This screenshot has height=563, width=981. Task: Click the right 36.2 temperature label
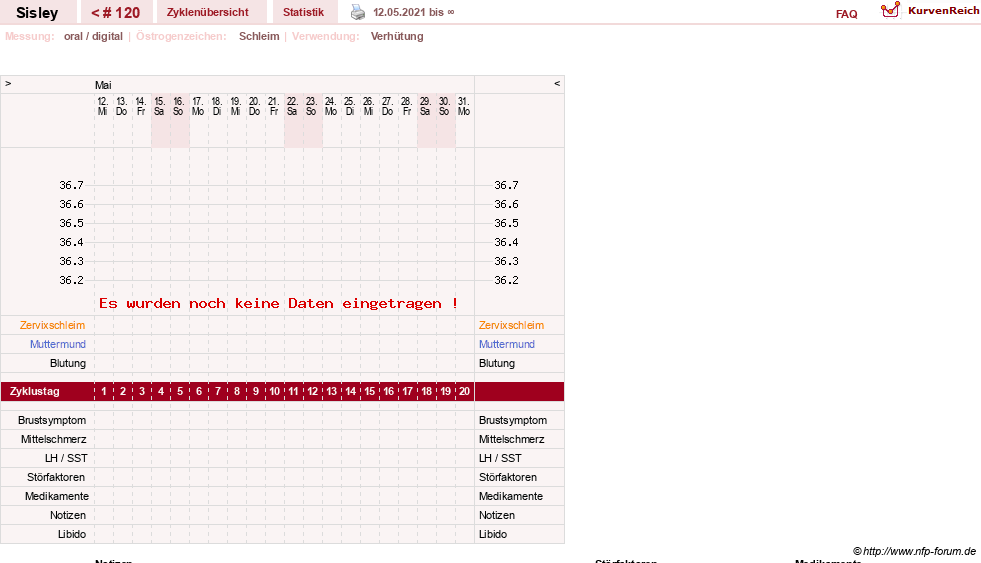[506, 280]
